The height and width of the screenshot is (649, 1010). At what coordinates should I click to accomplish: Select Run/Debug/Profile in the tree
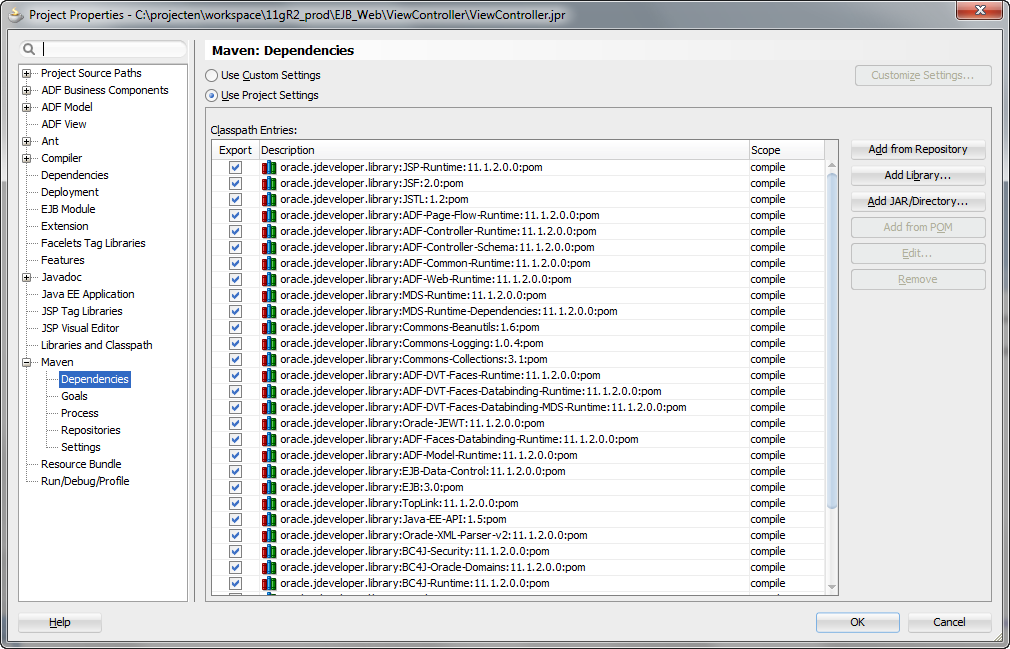click(x=85, y=481)
